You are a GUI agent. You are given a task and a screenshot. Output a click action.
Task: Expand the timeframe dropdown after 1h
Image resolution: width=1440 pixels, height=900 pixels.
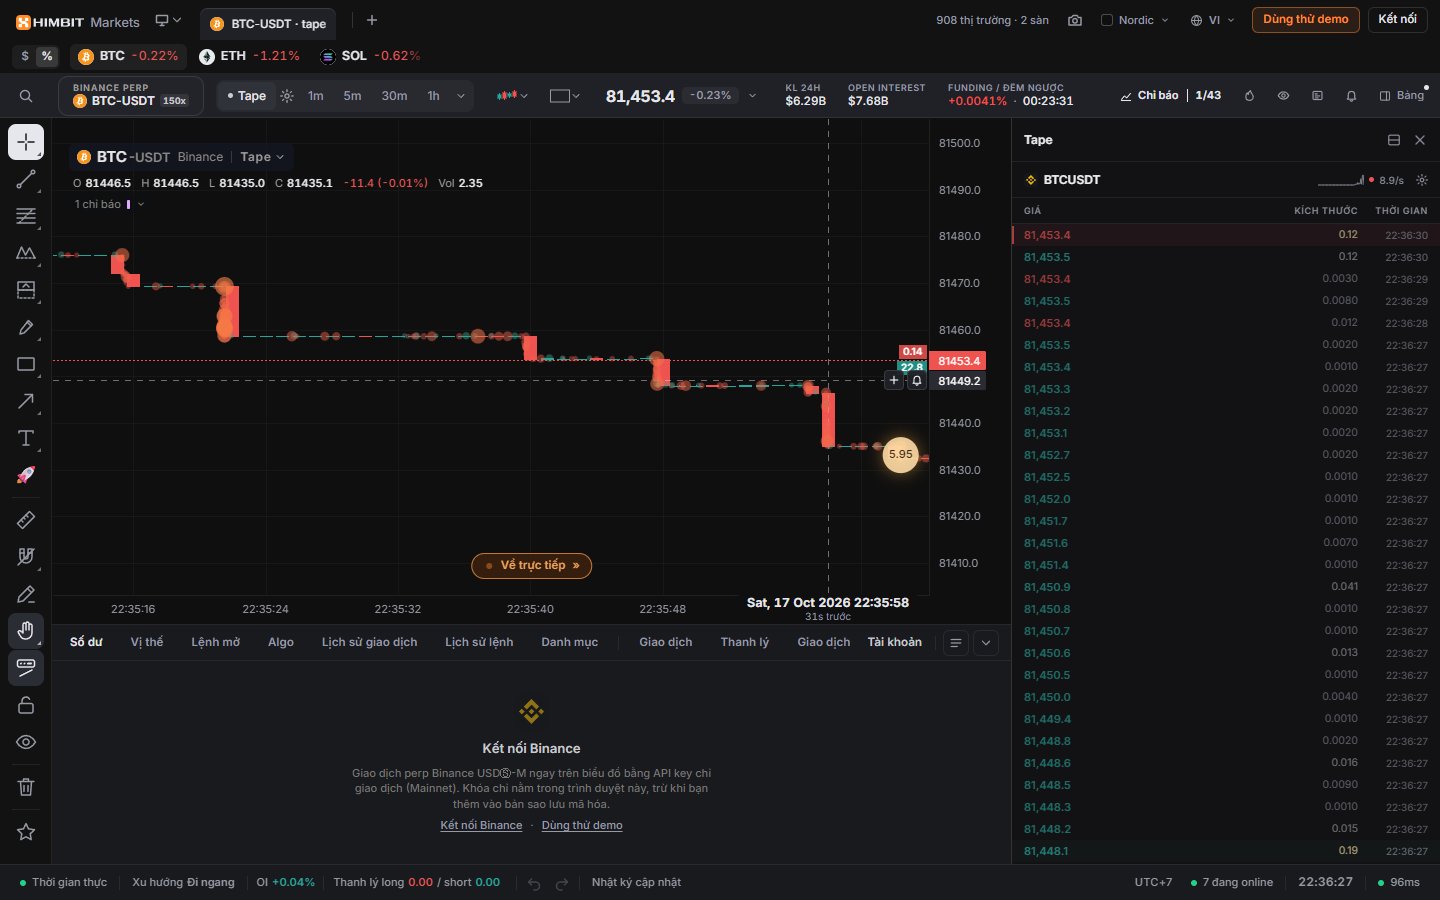click(x=461, y=96)
